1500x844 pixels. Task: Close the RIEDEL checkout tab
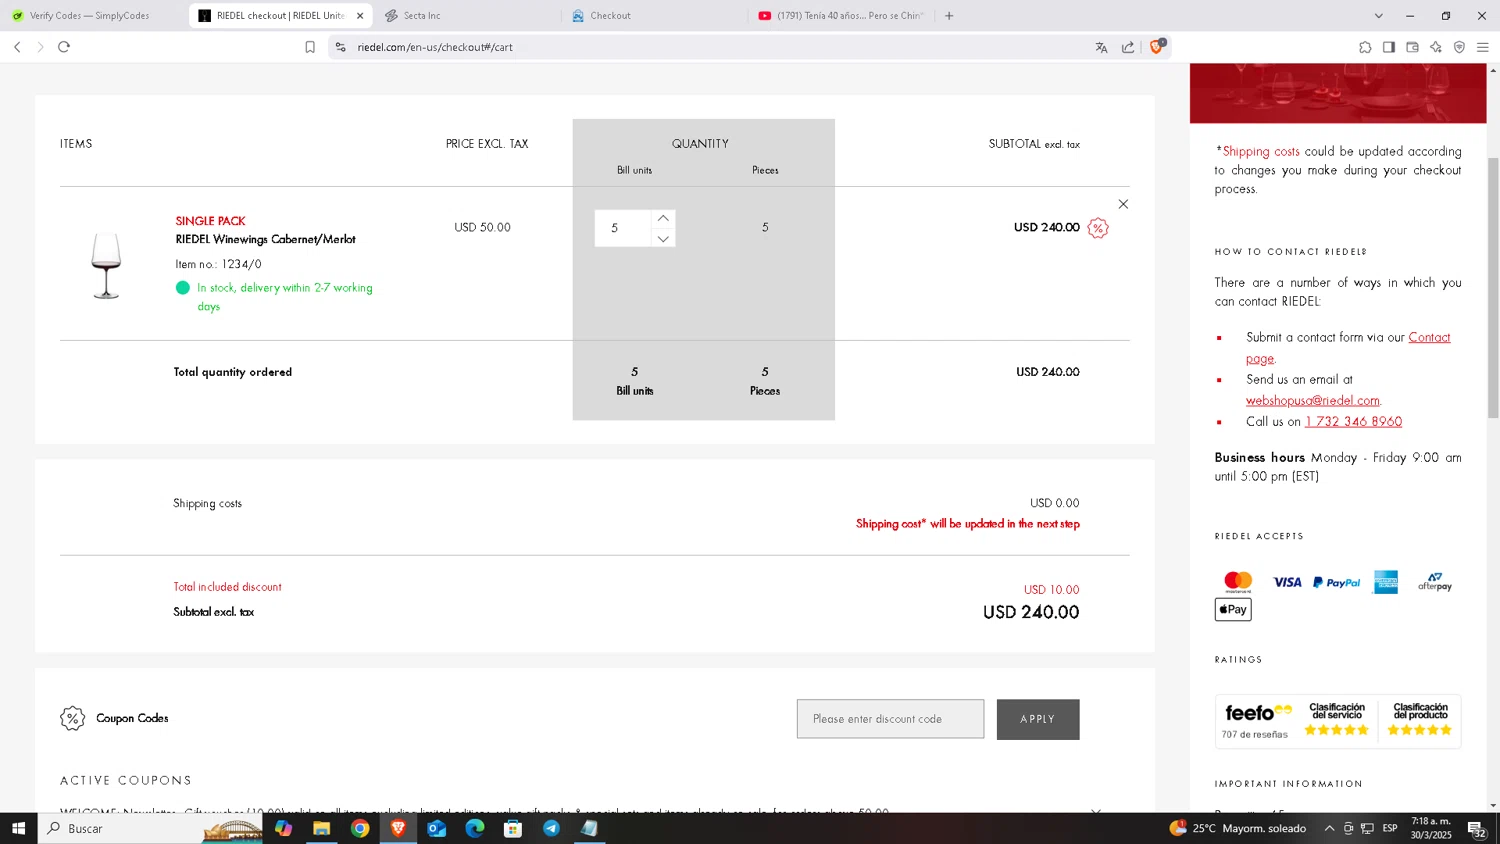[x=360, y=16]
